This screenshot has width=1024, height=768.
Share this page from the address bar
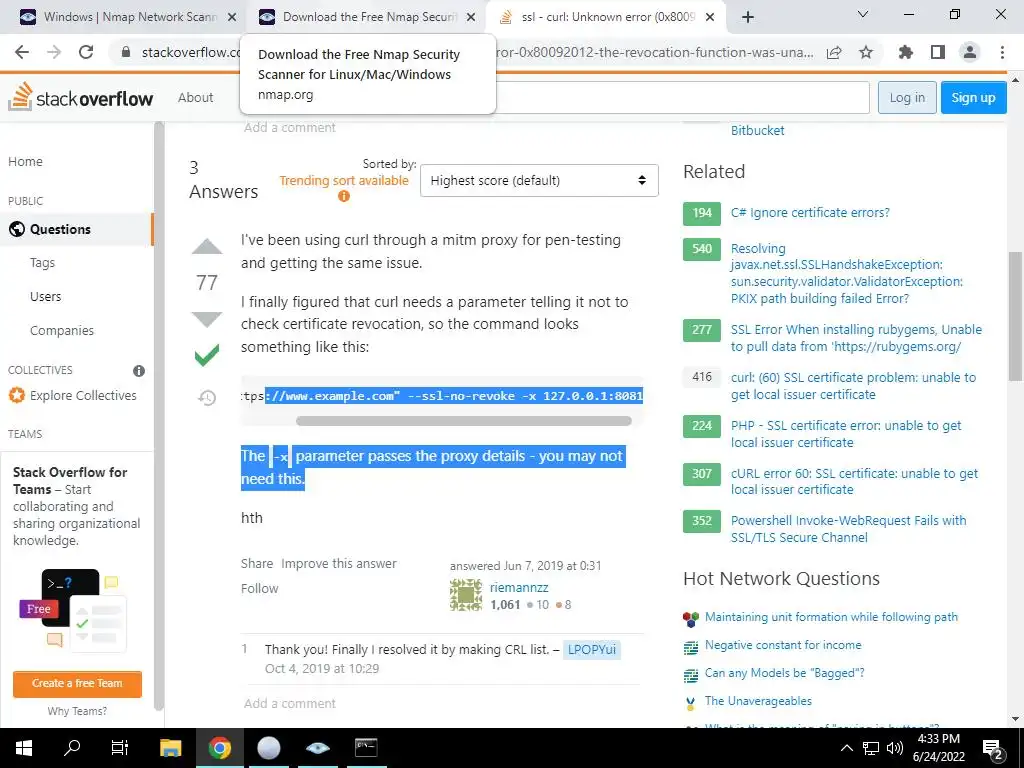pyautogui.click(x=834, y=52)
